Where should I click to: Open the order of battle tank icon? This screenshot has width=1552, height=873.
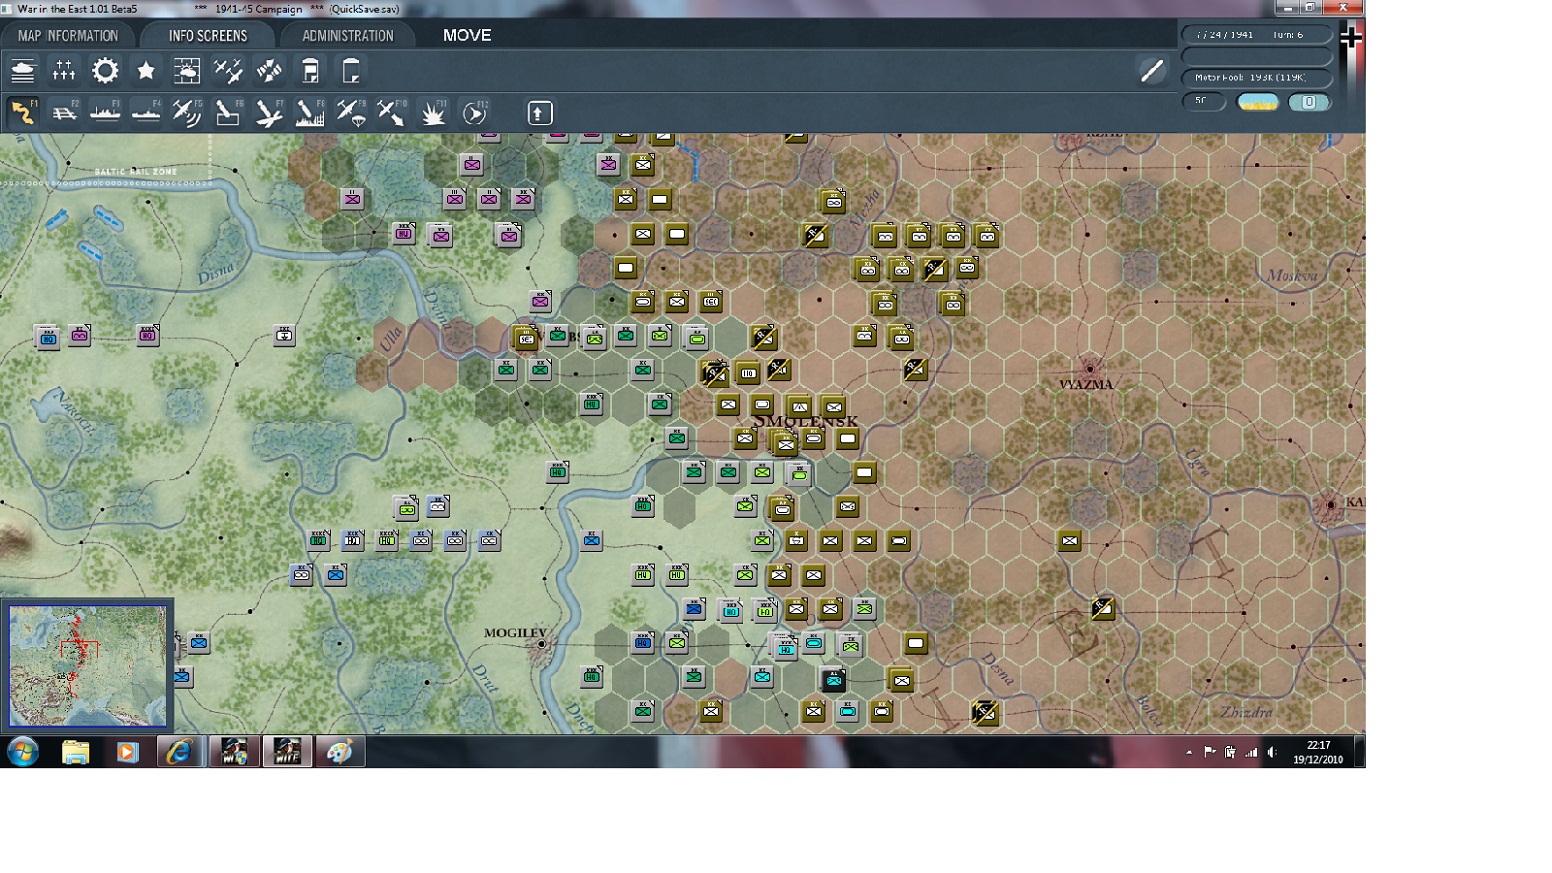pos(23,71)
